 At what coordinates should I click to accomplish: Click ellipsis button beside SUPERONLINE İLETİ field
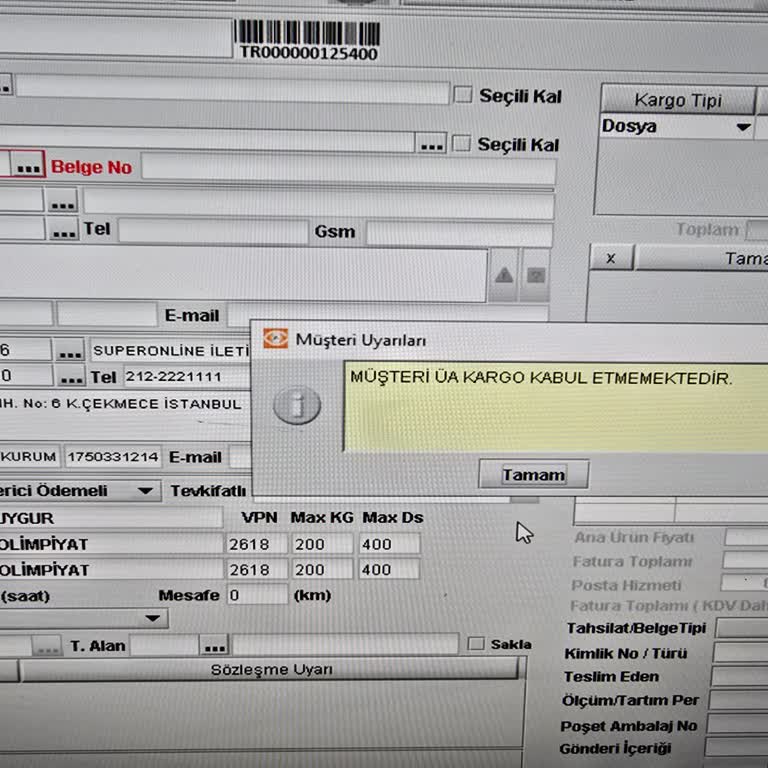(x=70, y=350)
